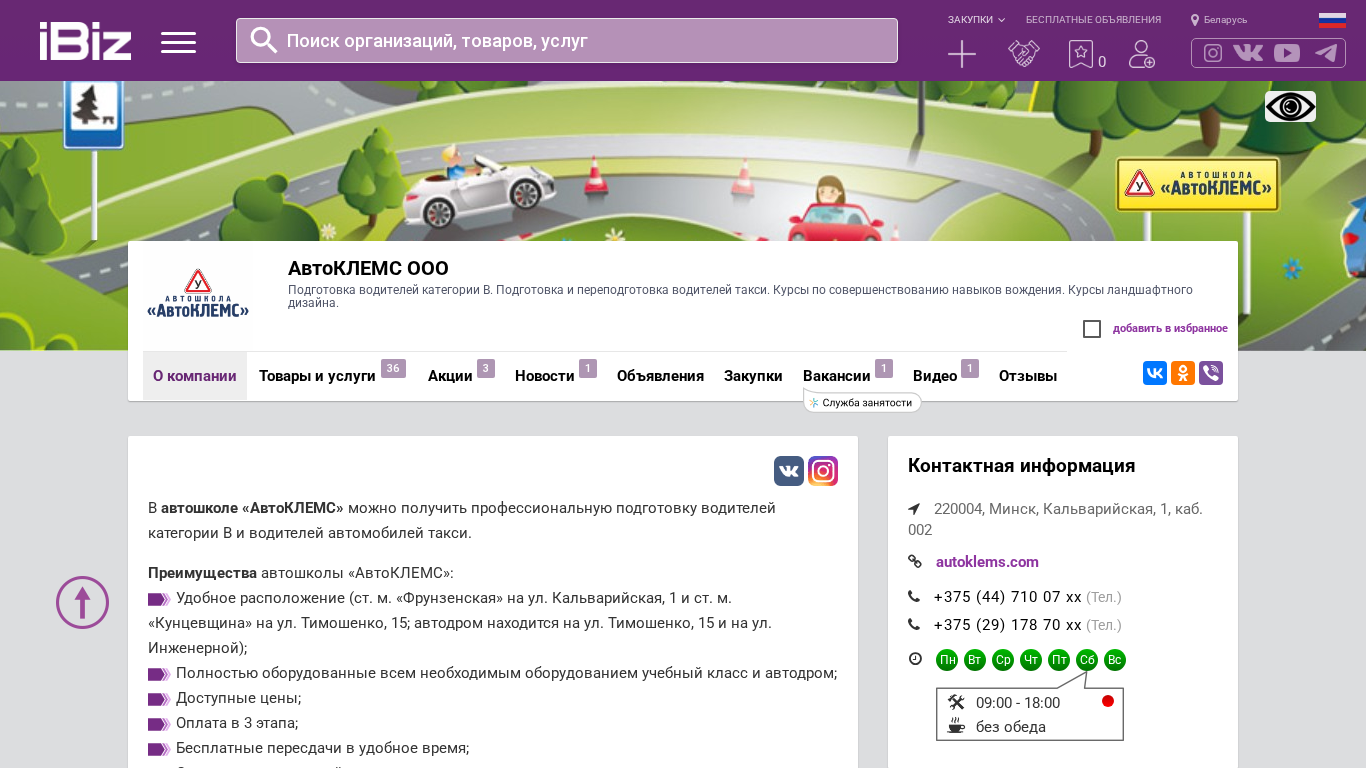The height and width of the screenshot is (768, 1366).
Task: Open the handshake partnership icon
Action: point(1023,54)
